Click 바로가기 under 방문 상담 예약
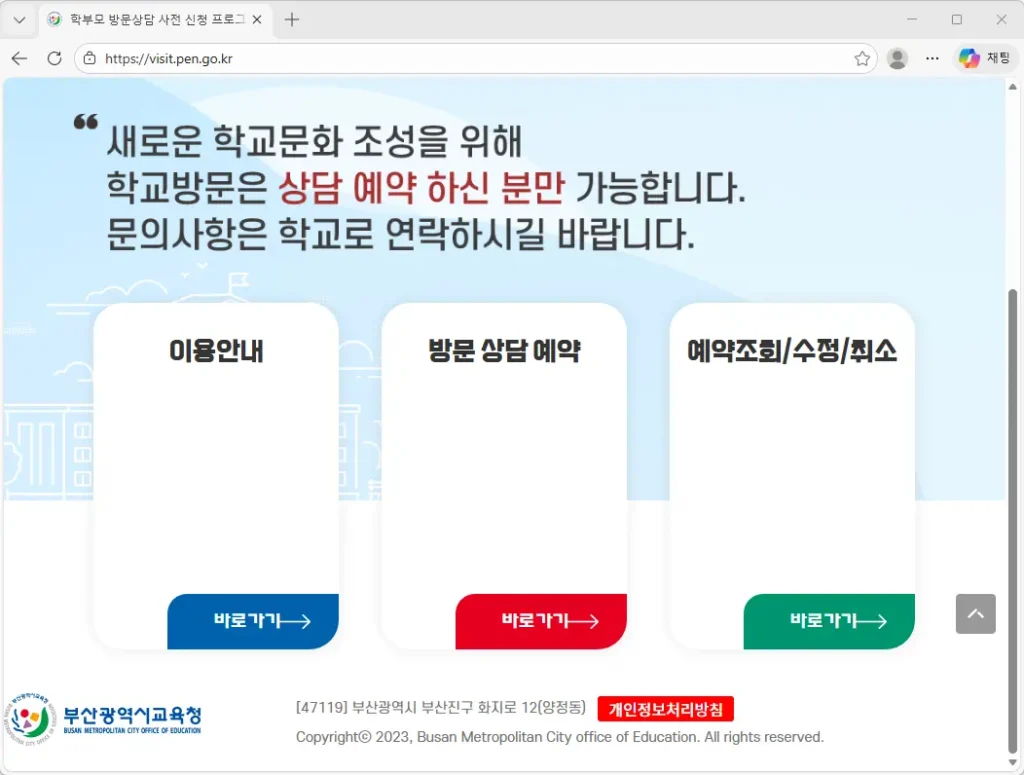 pos(541,622)
